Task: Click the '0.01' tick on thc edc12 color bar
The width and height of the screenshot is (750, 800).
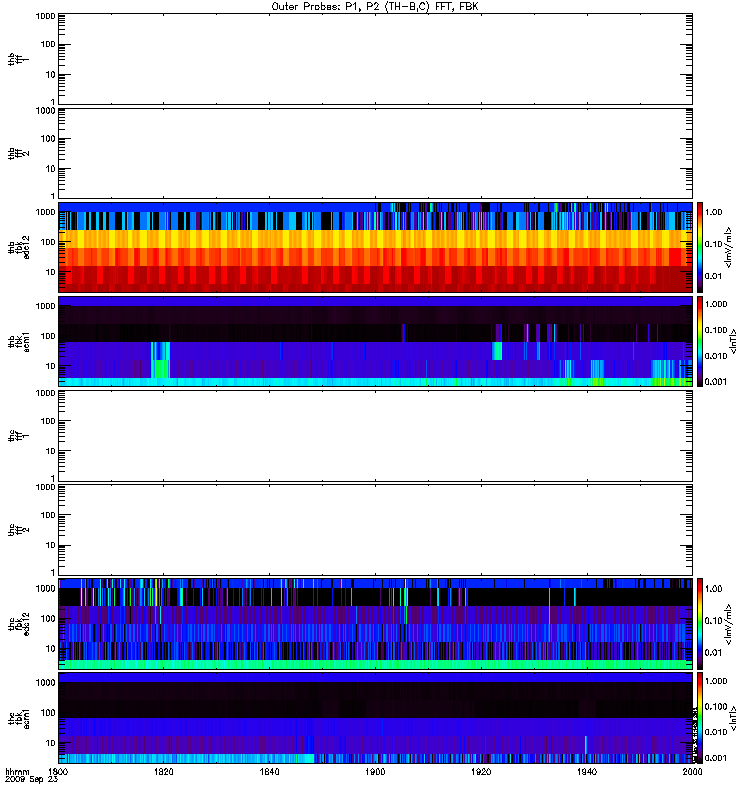Action: [x=714, y=653]
